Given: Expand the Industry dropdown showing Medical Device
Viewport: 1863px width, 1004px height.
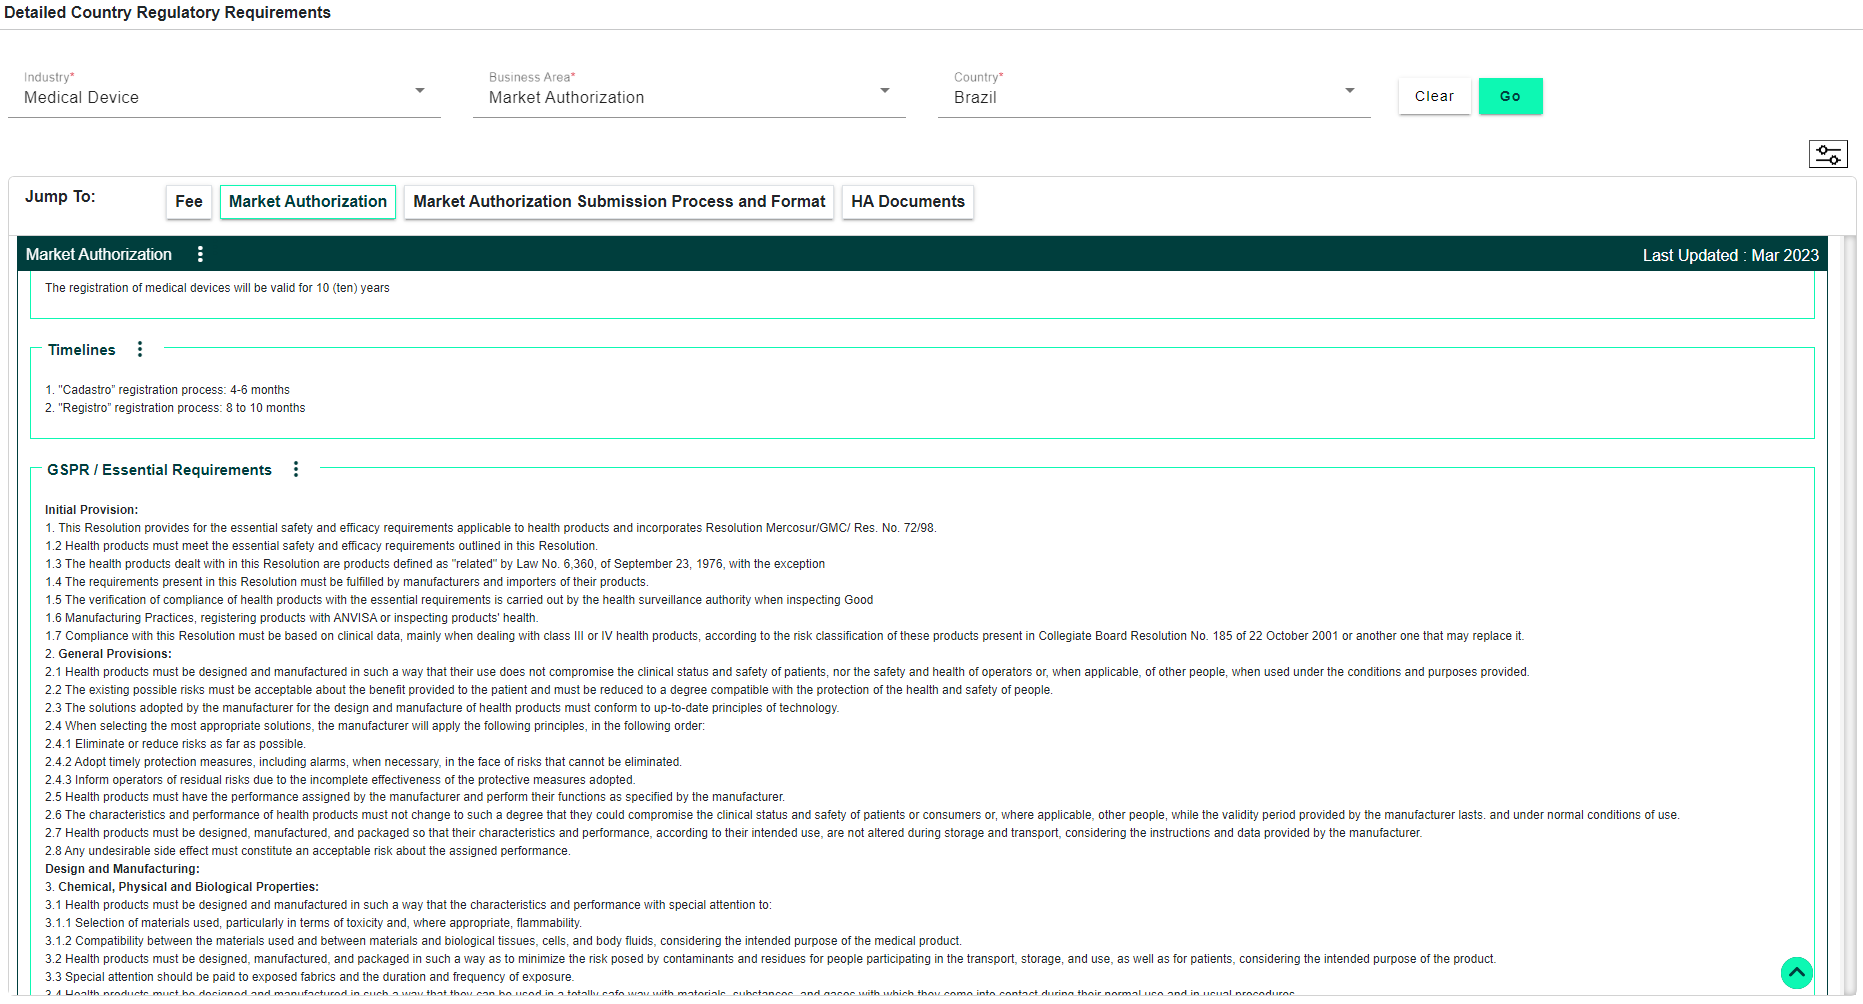Looking at the screenshot, I should pos(224,97).
